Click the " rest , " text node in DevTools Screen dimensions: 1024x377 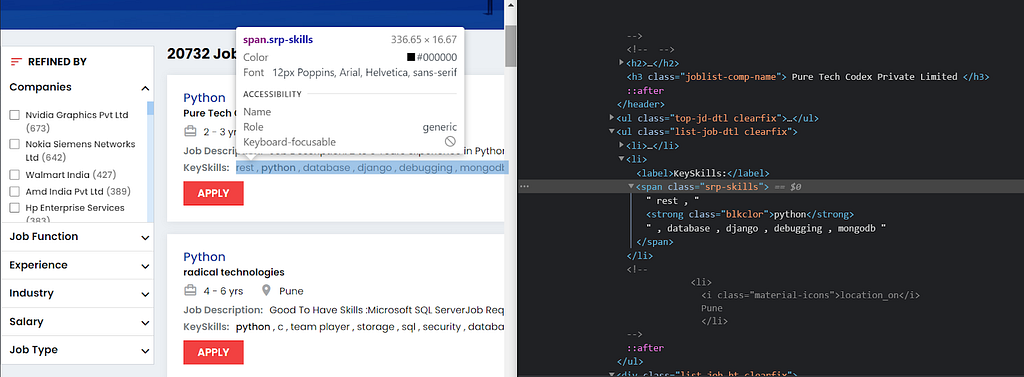pos(673,201)
